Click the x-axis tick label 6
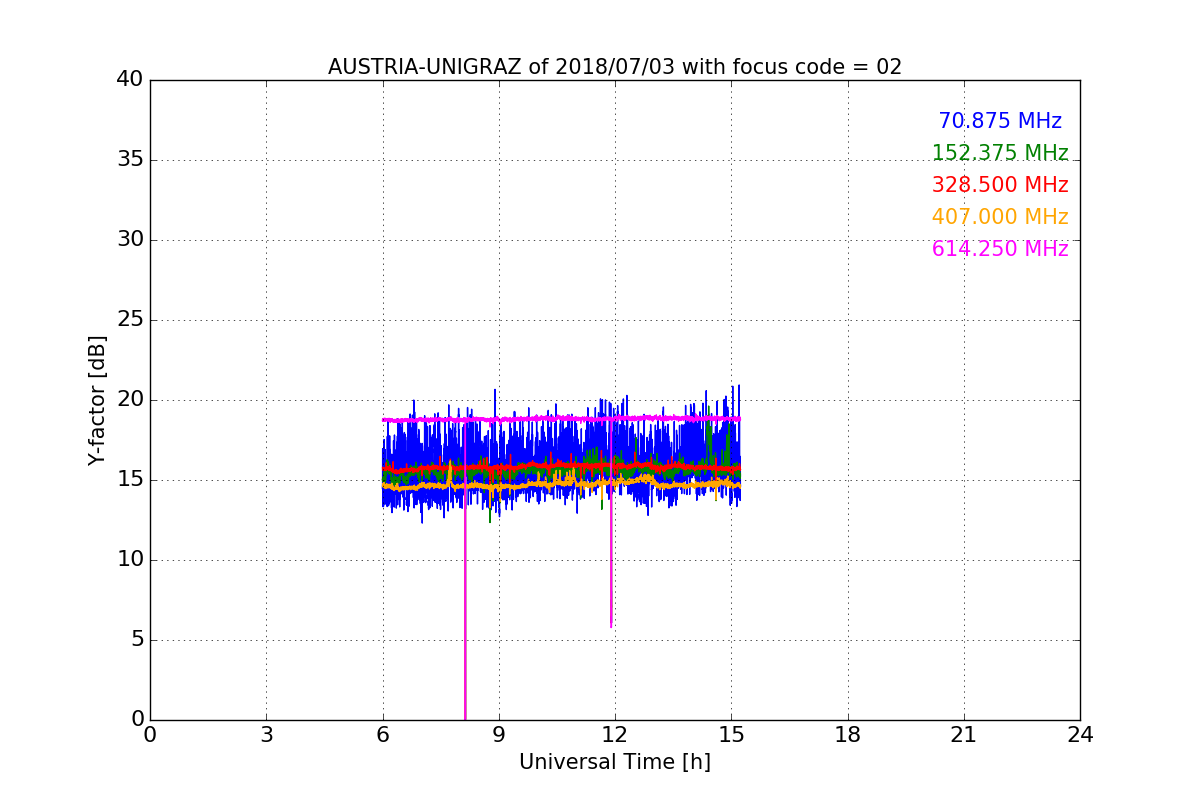The image size is (1200, 800). coord(382,735)
